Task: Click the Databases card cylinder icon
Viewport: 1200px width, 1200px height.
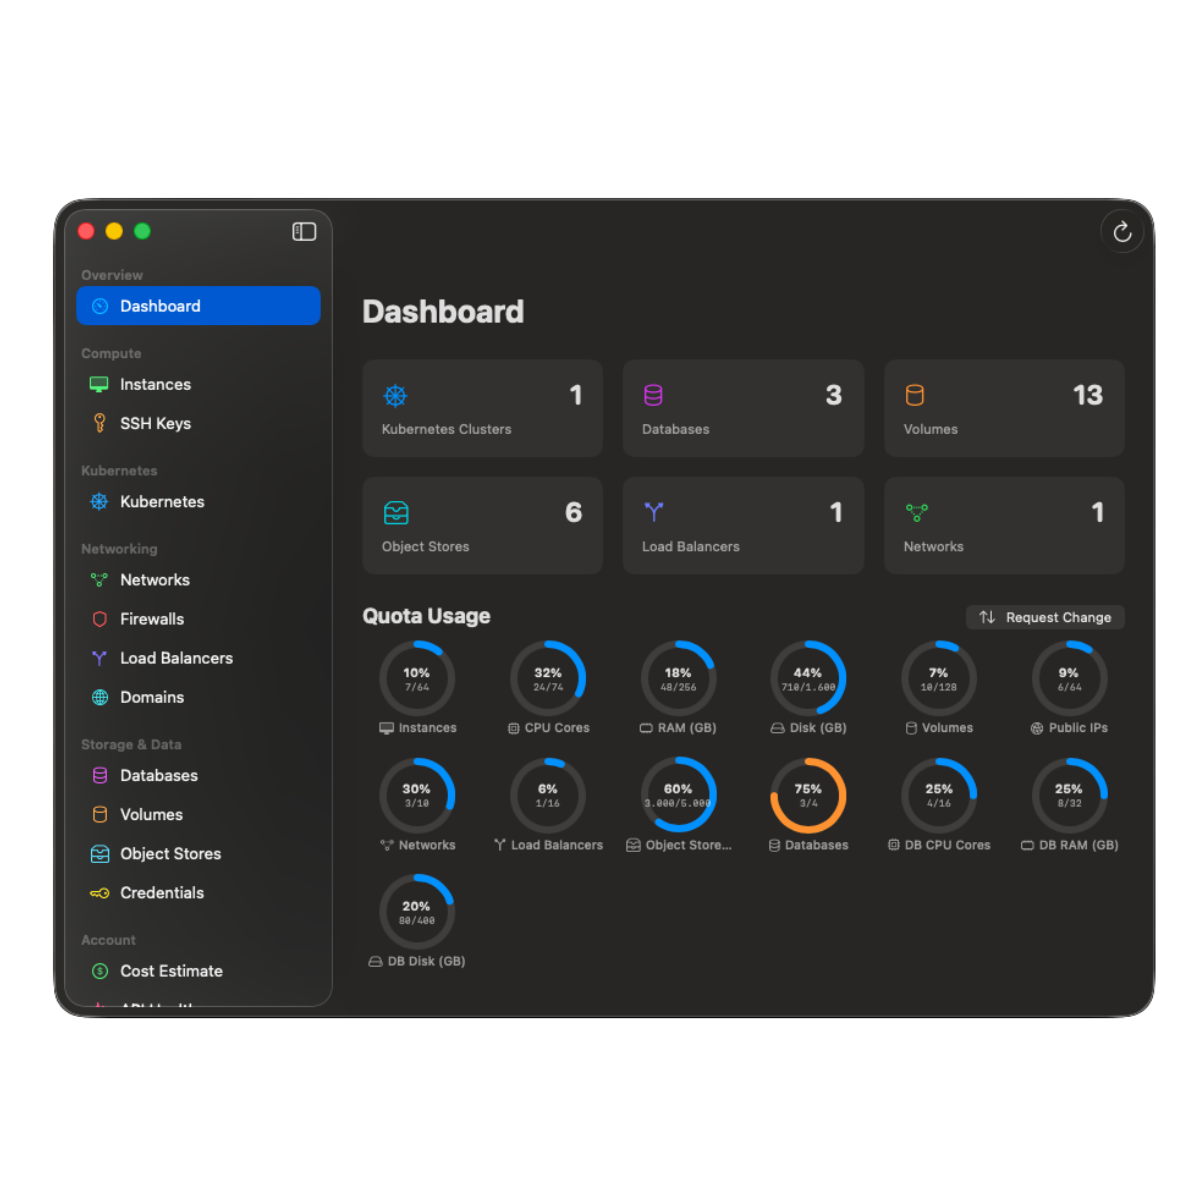Action: click(653, 395)
